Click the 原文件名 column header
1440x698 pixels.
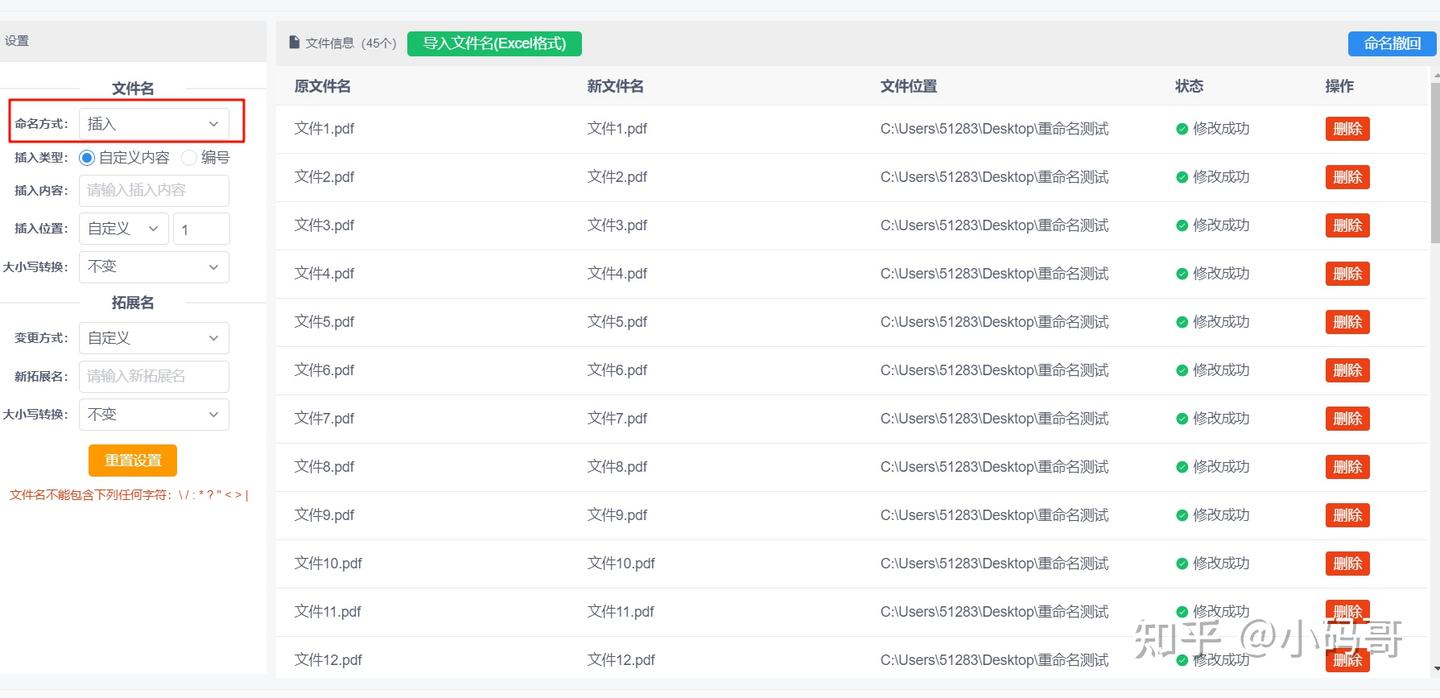click(322, 86)
